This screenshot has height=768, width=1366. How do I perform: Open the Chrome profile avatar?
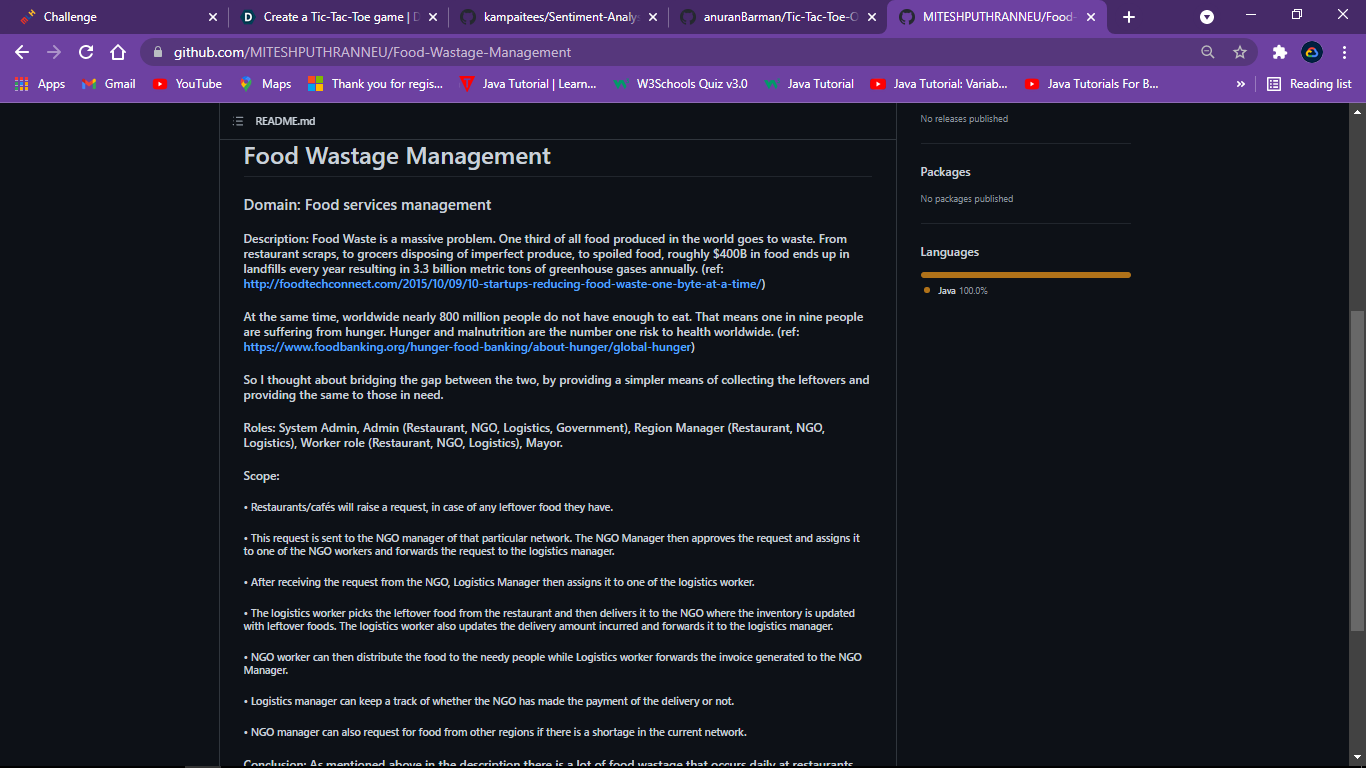click(x=1311, y=52)
